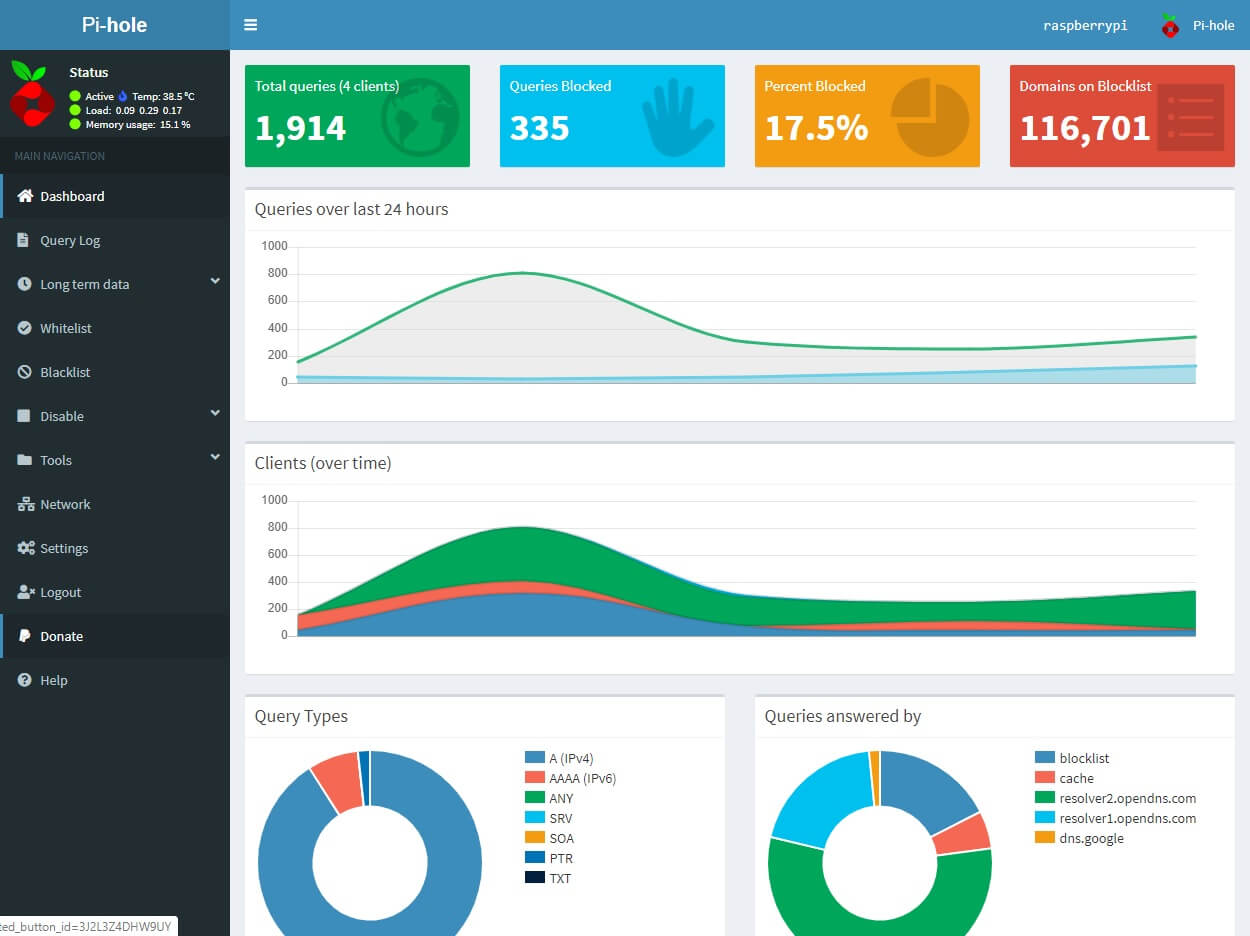This screenshot has width=1250, height=936.
Task: Click the pie chart icon on Percent Blocked card
Action: pyautogui.click(x=931, y=118)
